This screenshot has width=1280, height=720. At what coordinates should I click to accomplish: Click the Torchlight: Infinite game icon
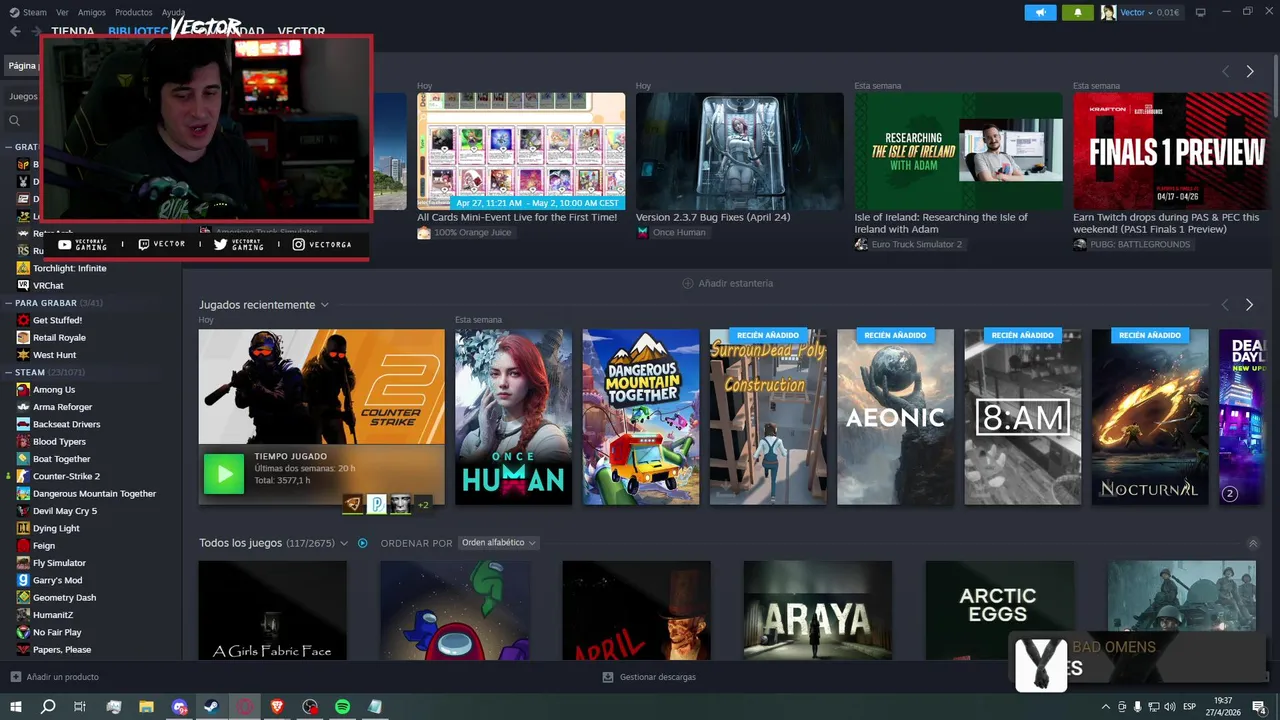pos(23,268)
